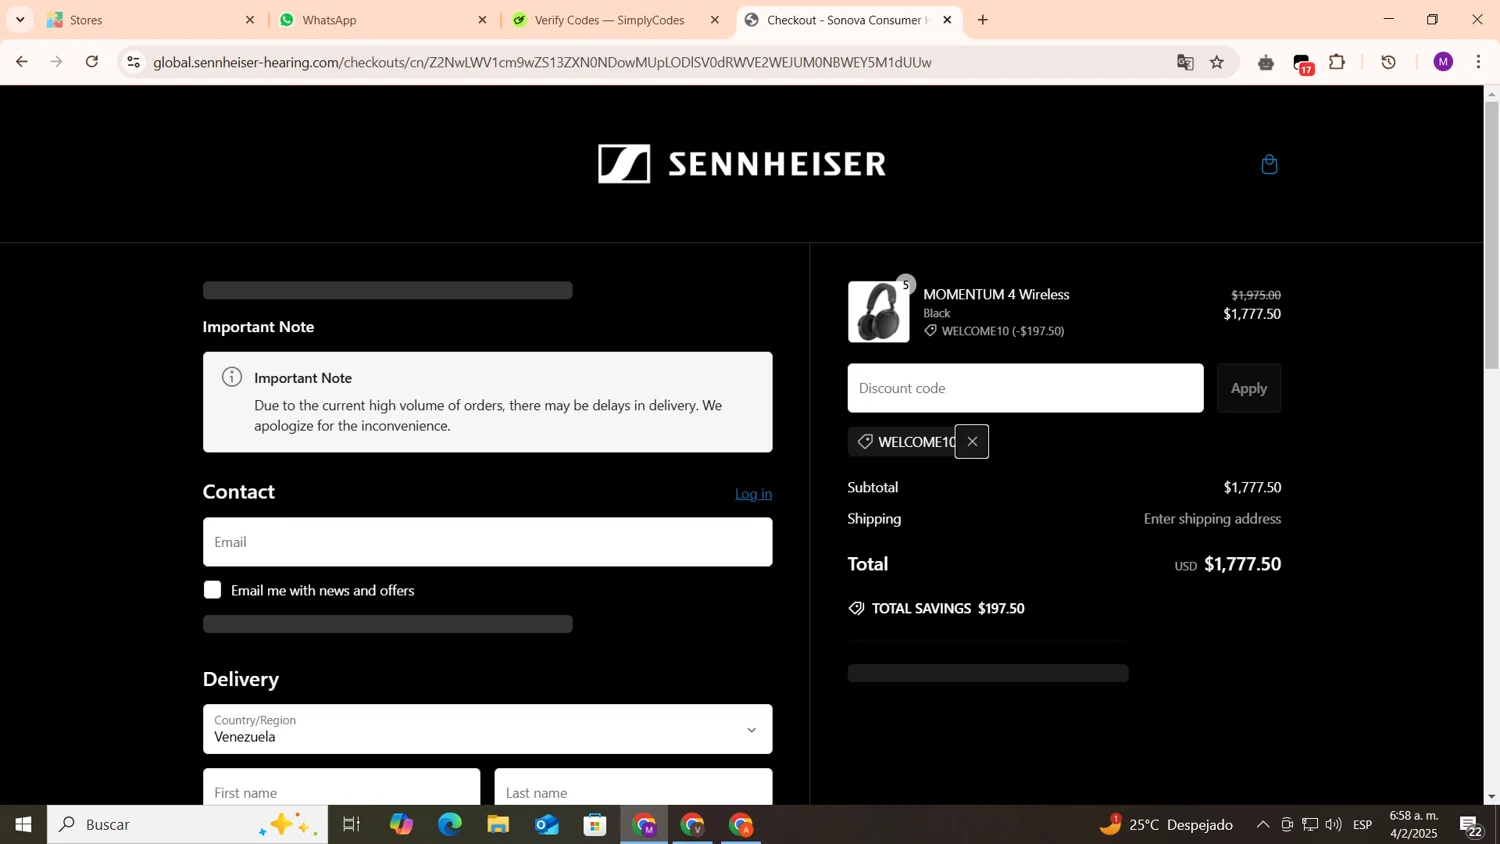Open the weather widget 25°C Despejado

1166,825
